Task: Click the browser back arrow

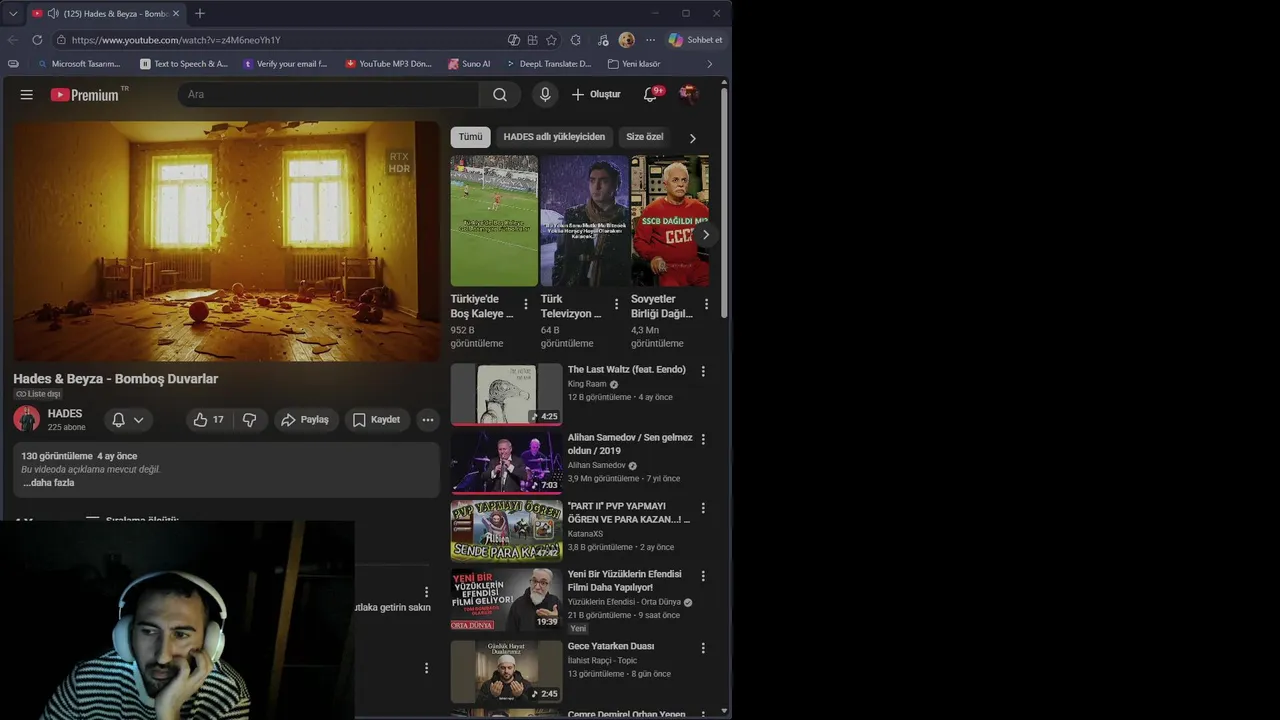Action: coord(12,40)
